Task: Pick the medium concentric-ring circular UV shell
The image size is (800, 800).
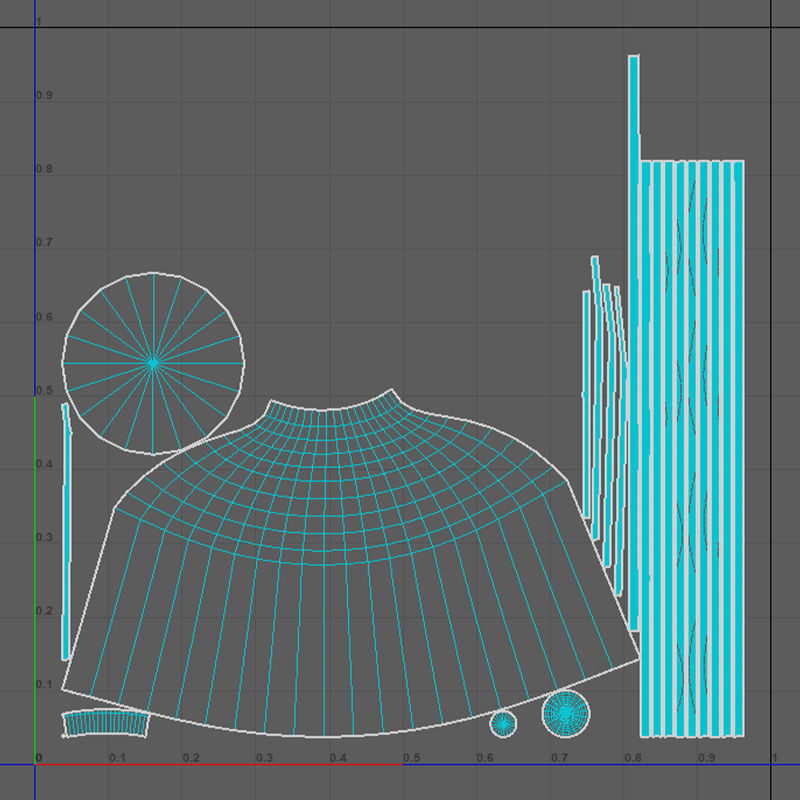Action: click(x=566, y=714)
